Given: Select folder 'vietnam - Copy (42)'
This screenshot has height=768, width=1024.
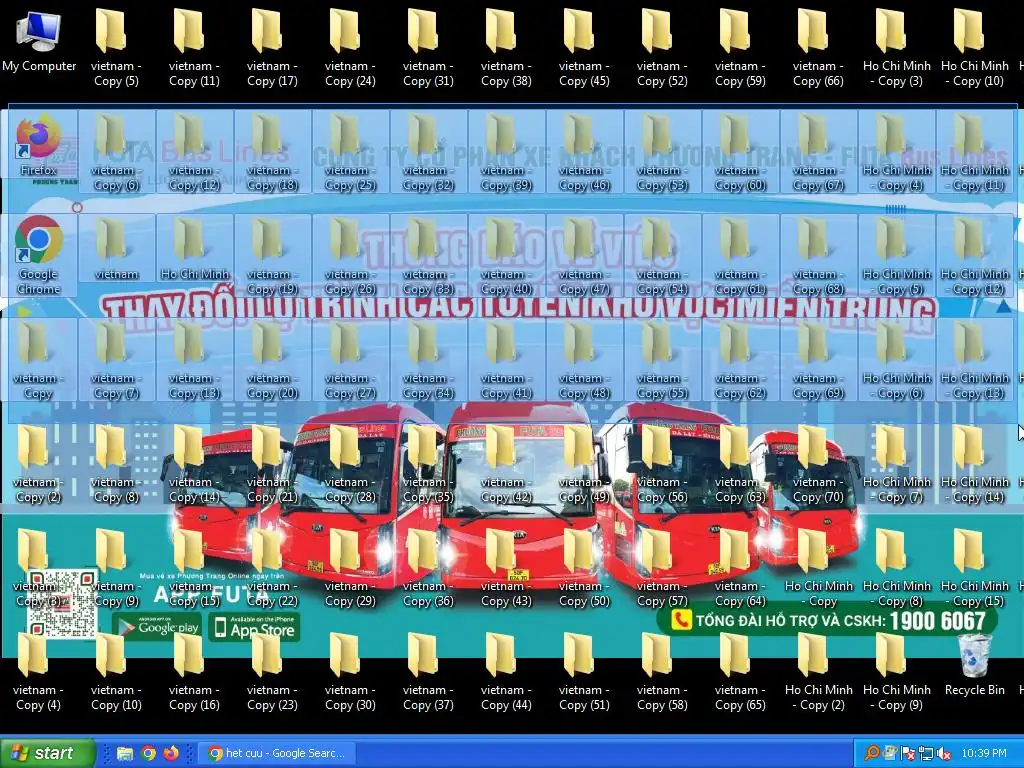Looking at the screenshot, I should [506, 464].
